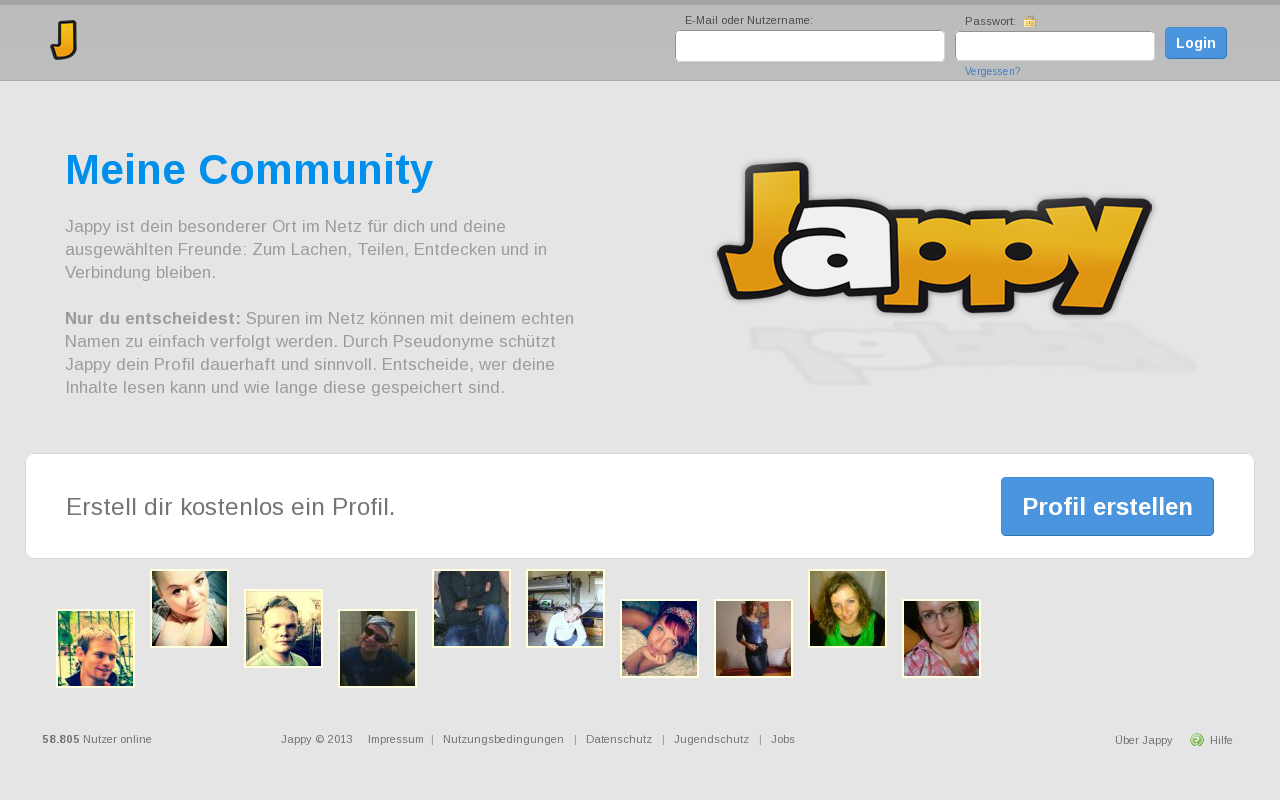Click 'Erstell dir kostenlos ein Profil.' text
The image size is (1280, 800).
pyautogui.click(x=230, y=507)
